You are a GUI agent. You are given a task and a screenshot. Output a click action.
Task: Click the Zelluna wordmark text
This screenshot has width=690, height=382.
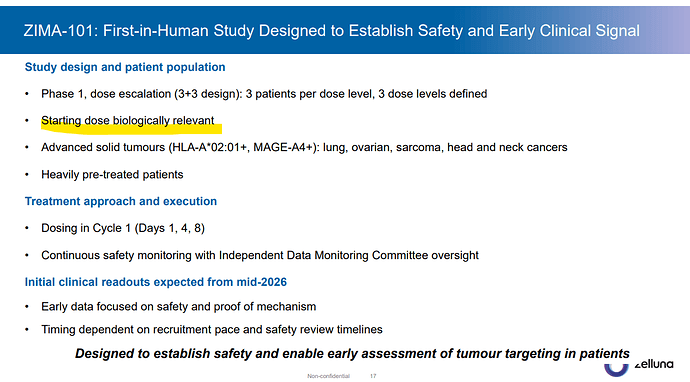654,364
